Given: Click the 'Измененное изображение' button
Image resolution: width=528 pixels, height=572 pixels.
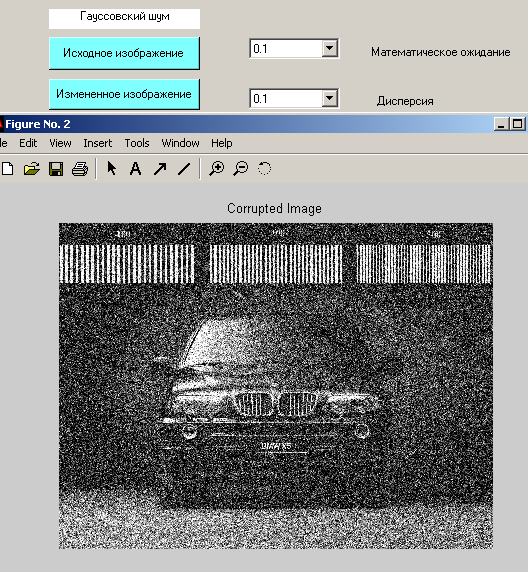Looking at the screenshot, I should [124, 94].
